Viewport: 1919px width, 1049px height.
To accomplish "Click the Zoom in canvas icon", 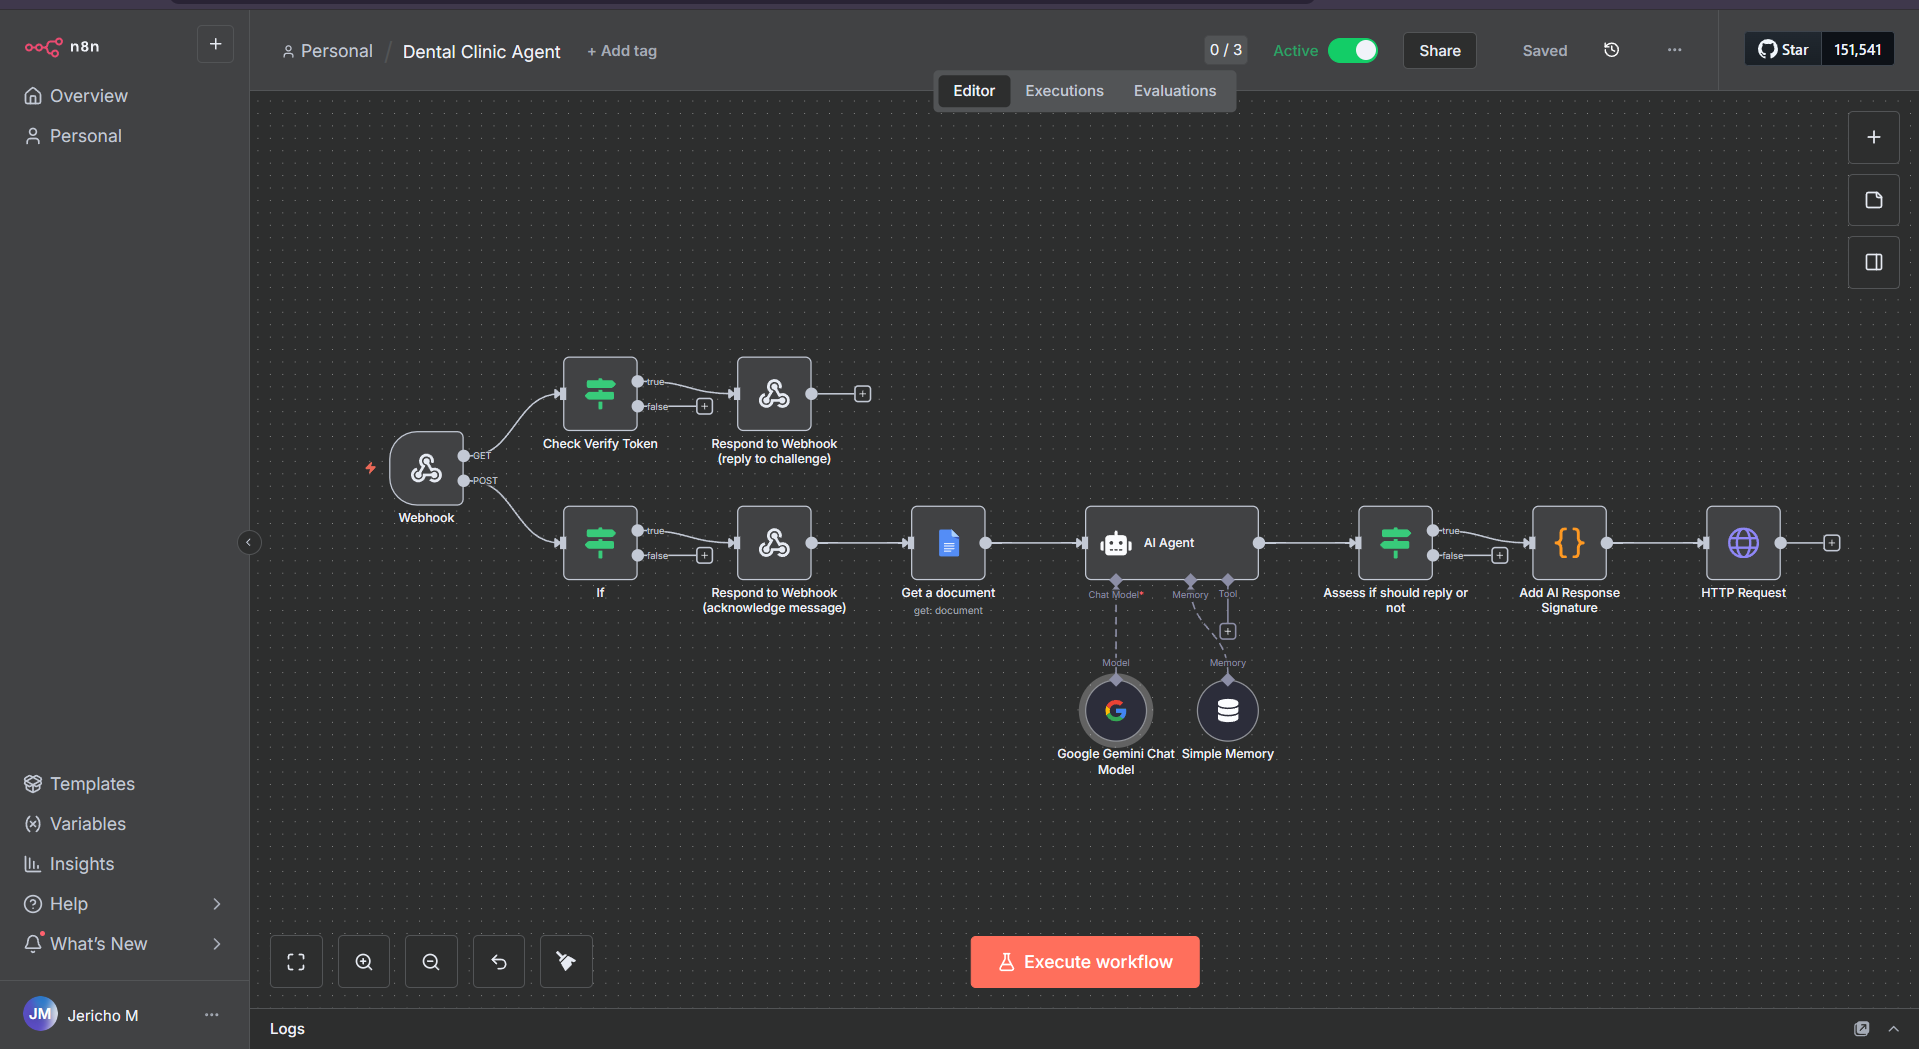I will [364, 962].
